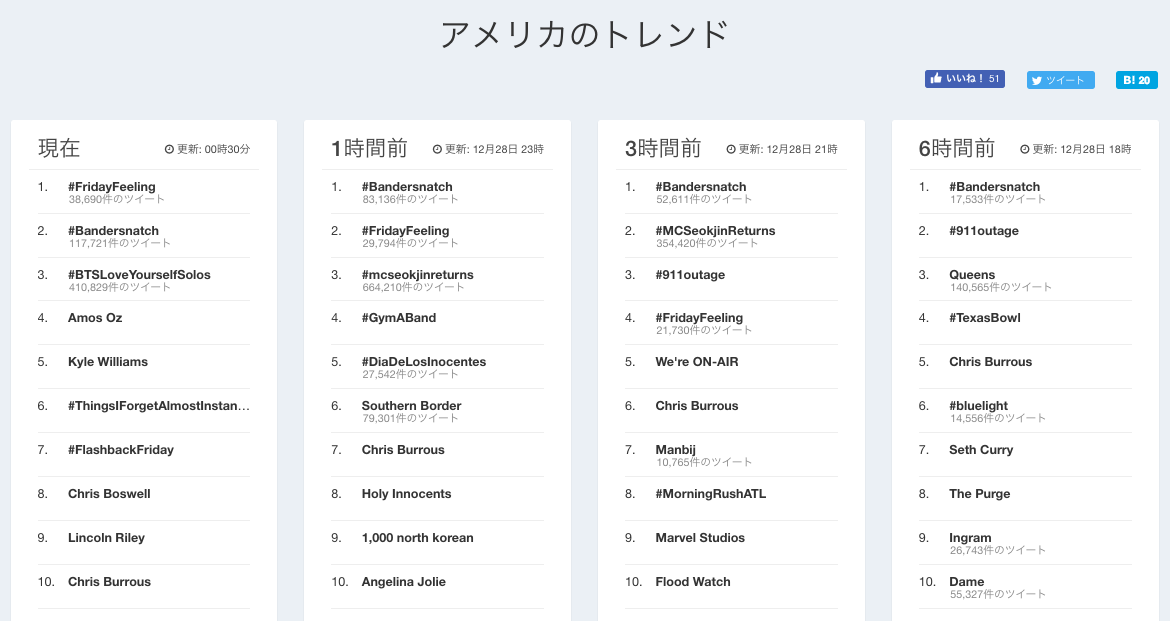This screenshot has width=1170, height=621.
Task: Click clock icon in the 6時間前 column header
Action: tap(1025, 149)
